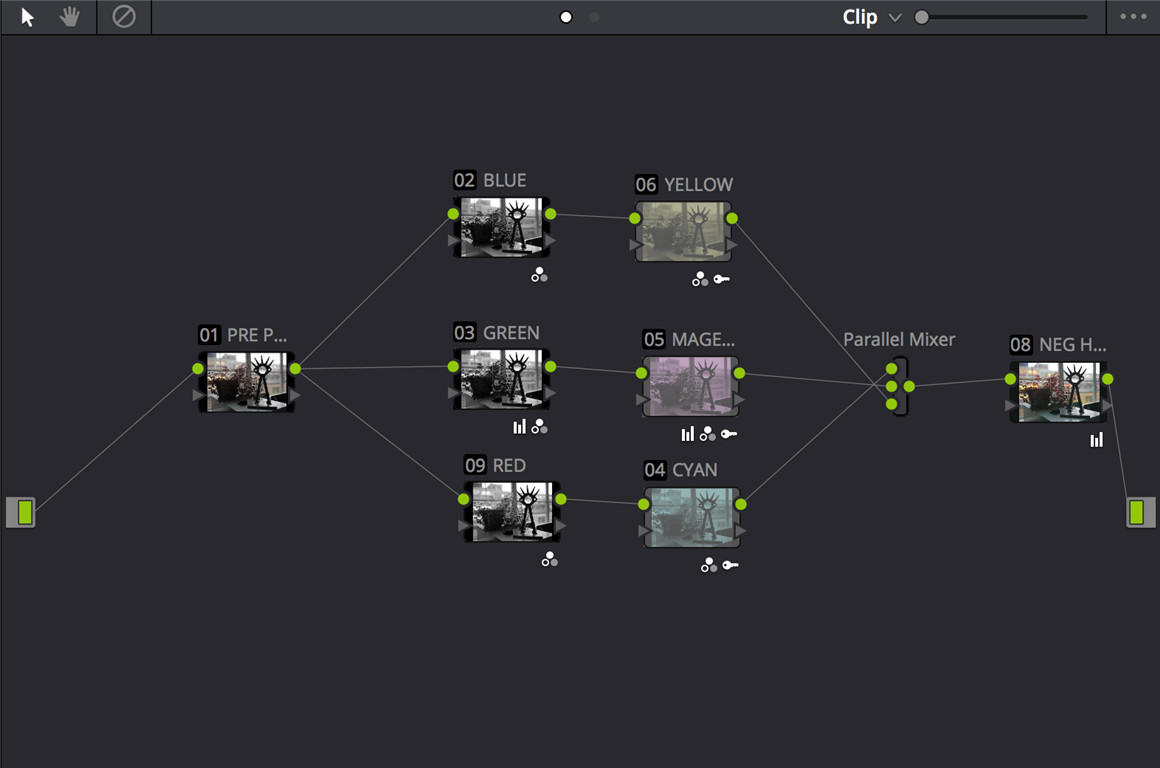
Task: Switch to second page dot indicator
Action: pyautogui.click(x=594, y=17)
